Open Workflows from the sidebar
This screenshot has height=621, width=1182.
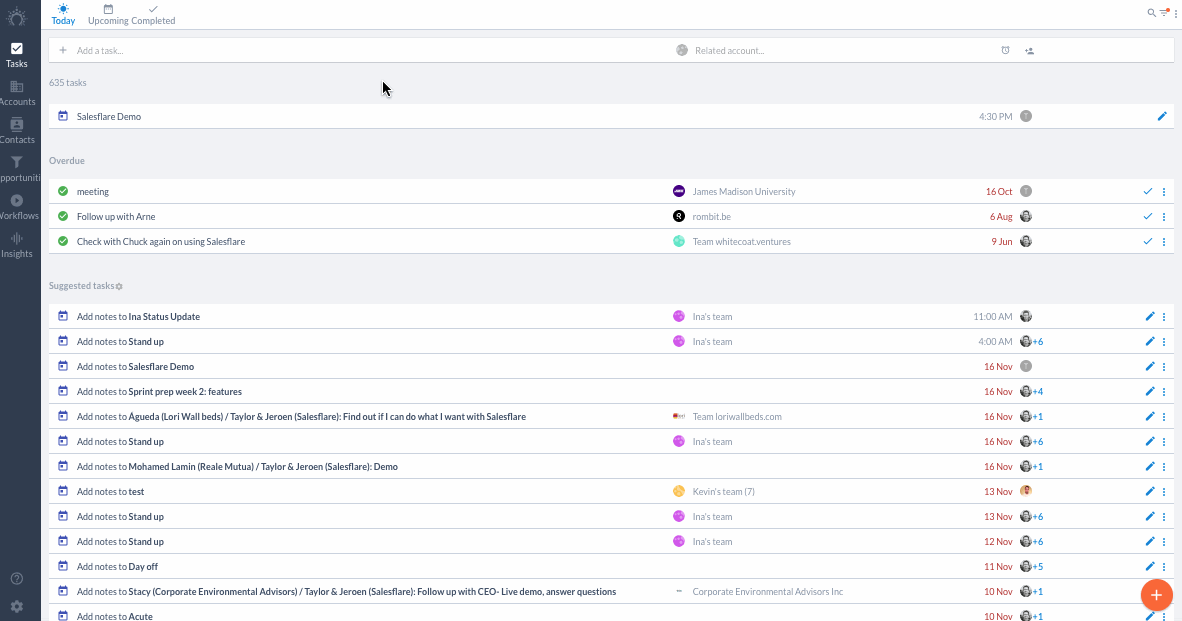17,207
